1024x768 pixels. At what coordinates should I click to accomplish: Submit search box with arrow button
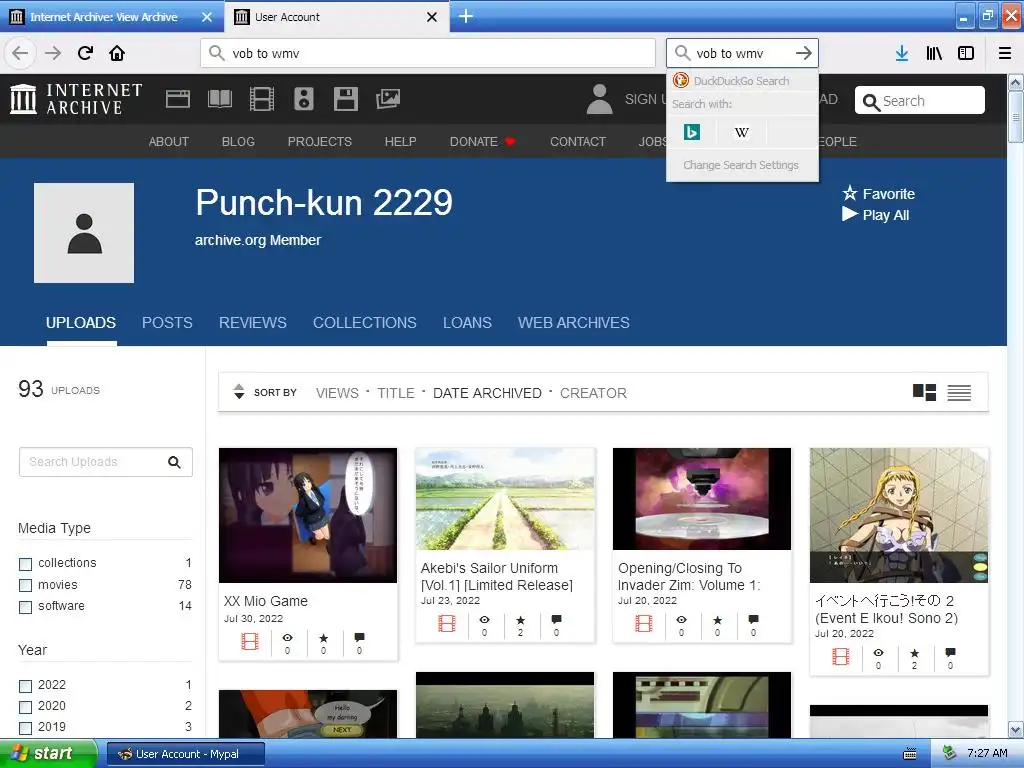click(x=804, y=53)
